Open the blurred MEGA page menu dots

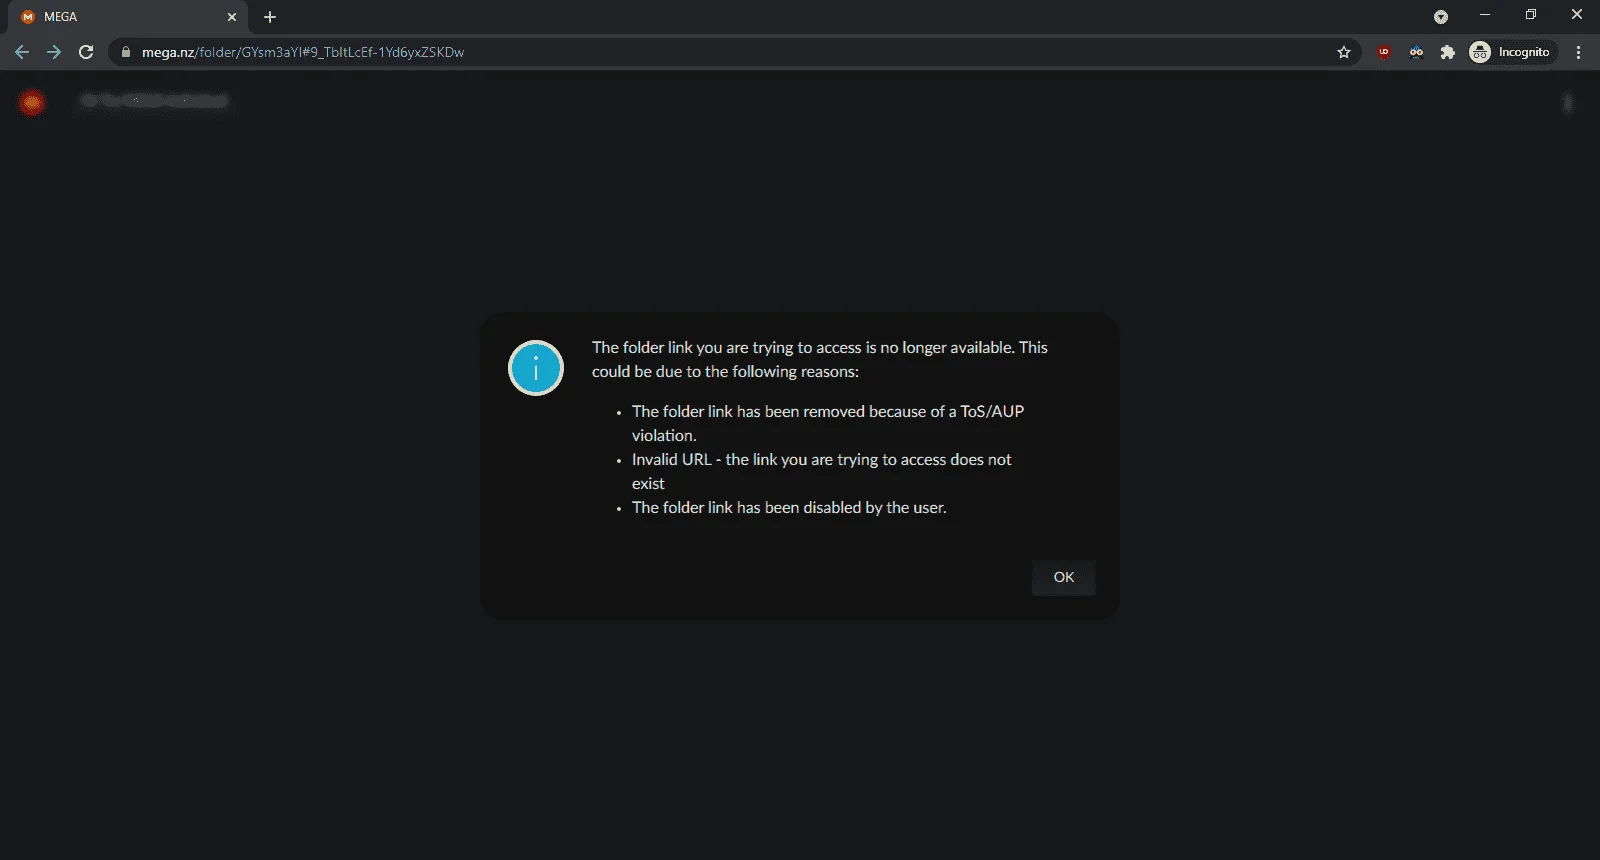pyautogui.click(x=1568, y=102)
